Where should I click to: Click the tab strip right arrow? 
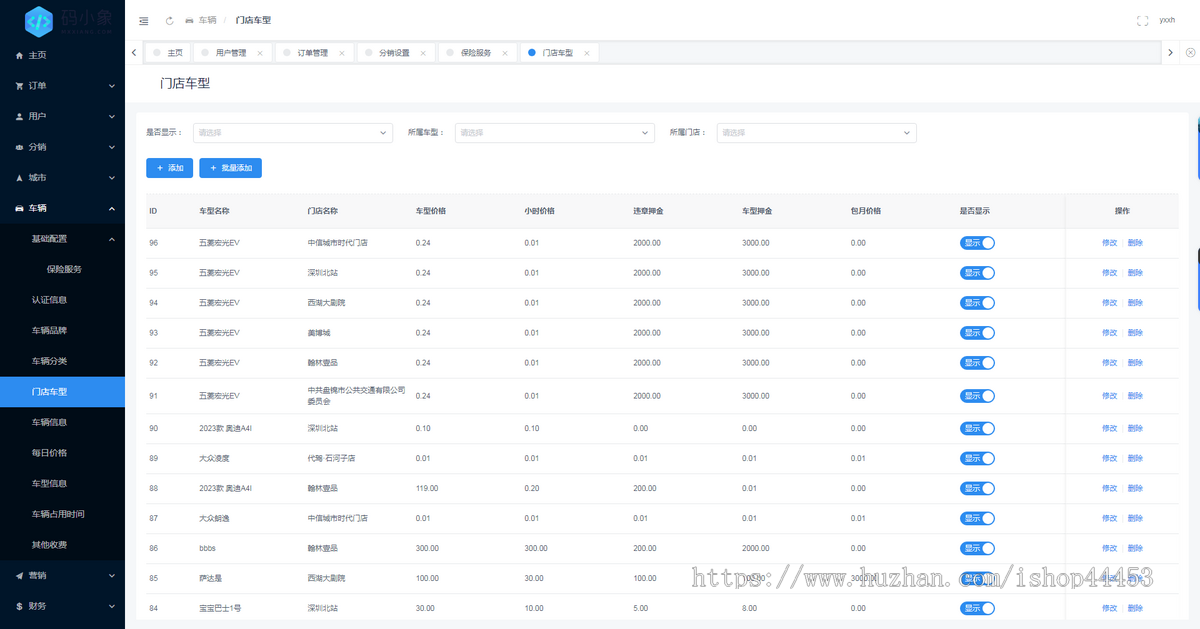(1170, 52)
